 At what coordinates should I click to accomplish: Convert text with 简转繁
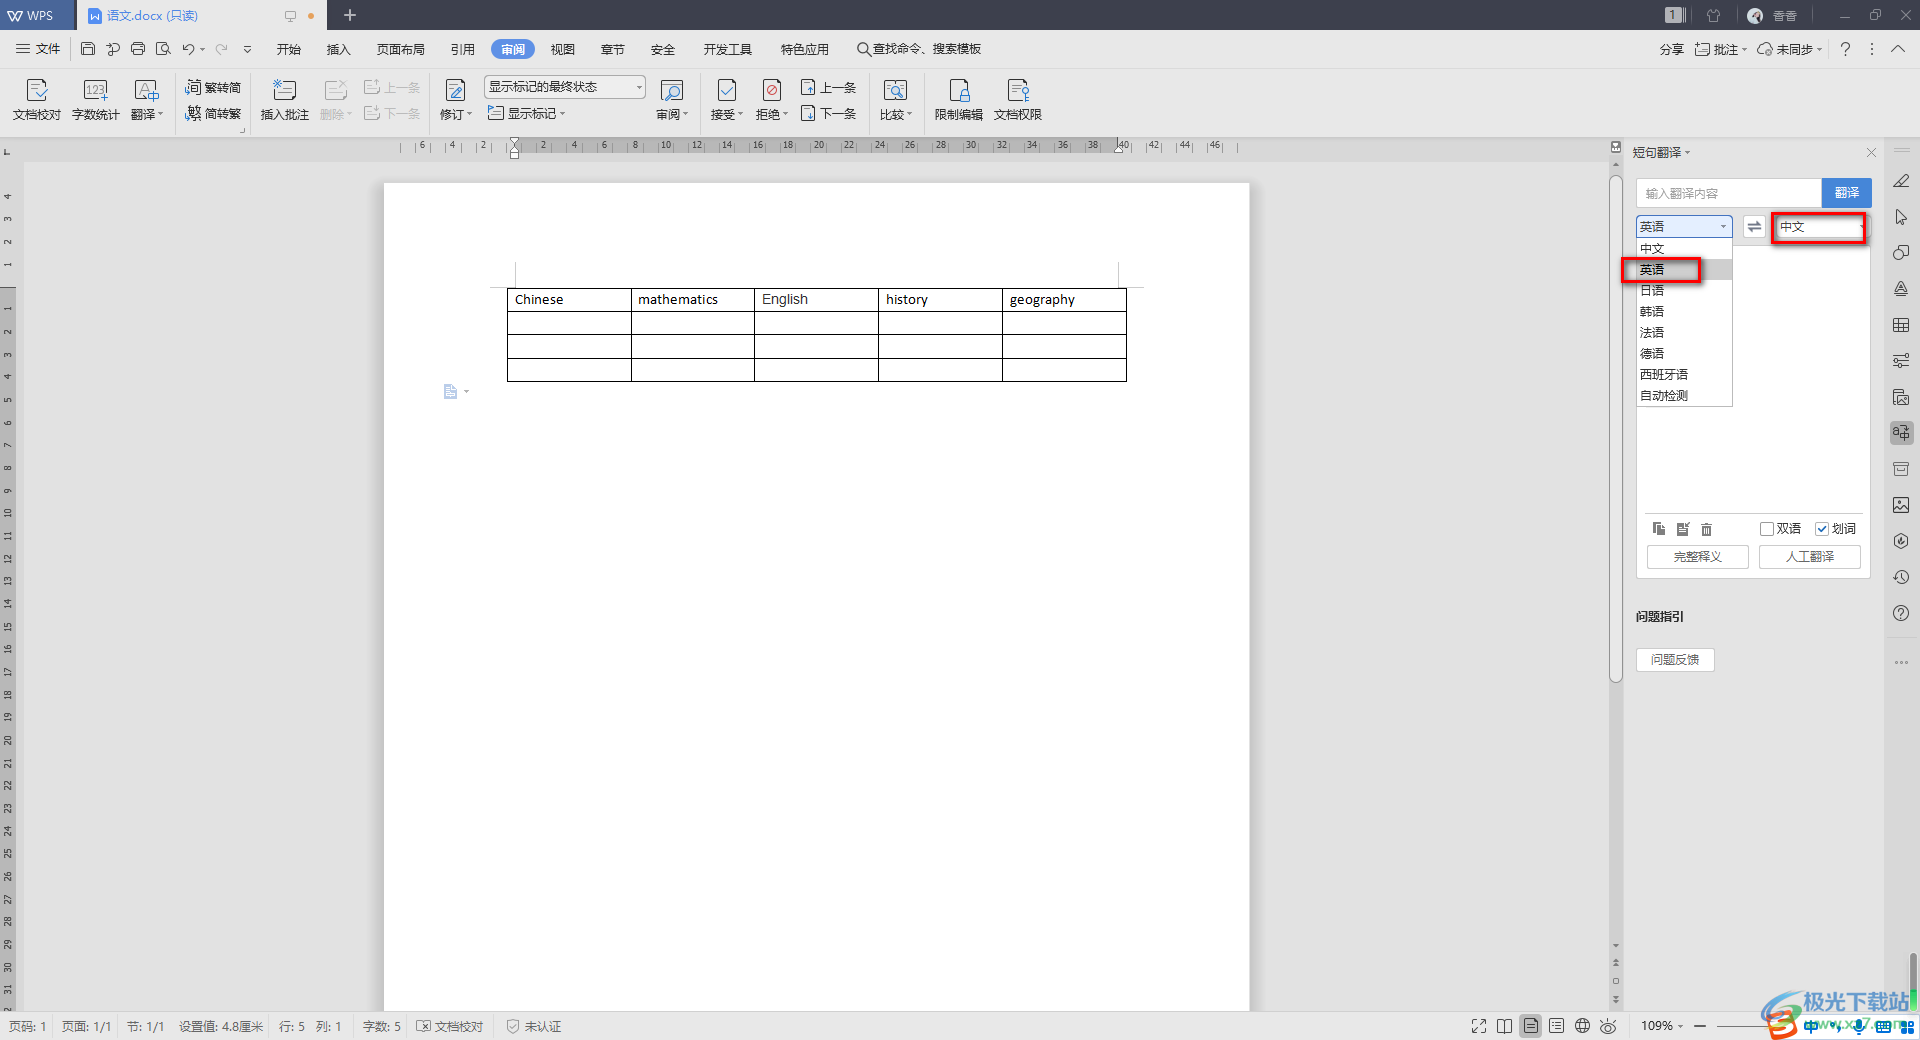213,114
